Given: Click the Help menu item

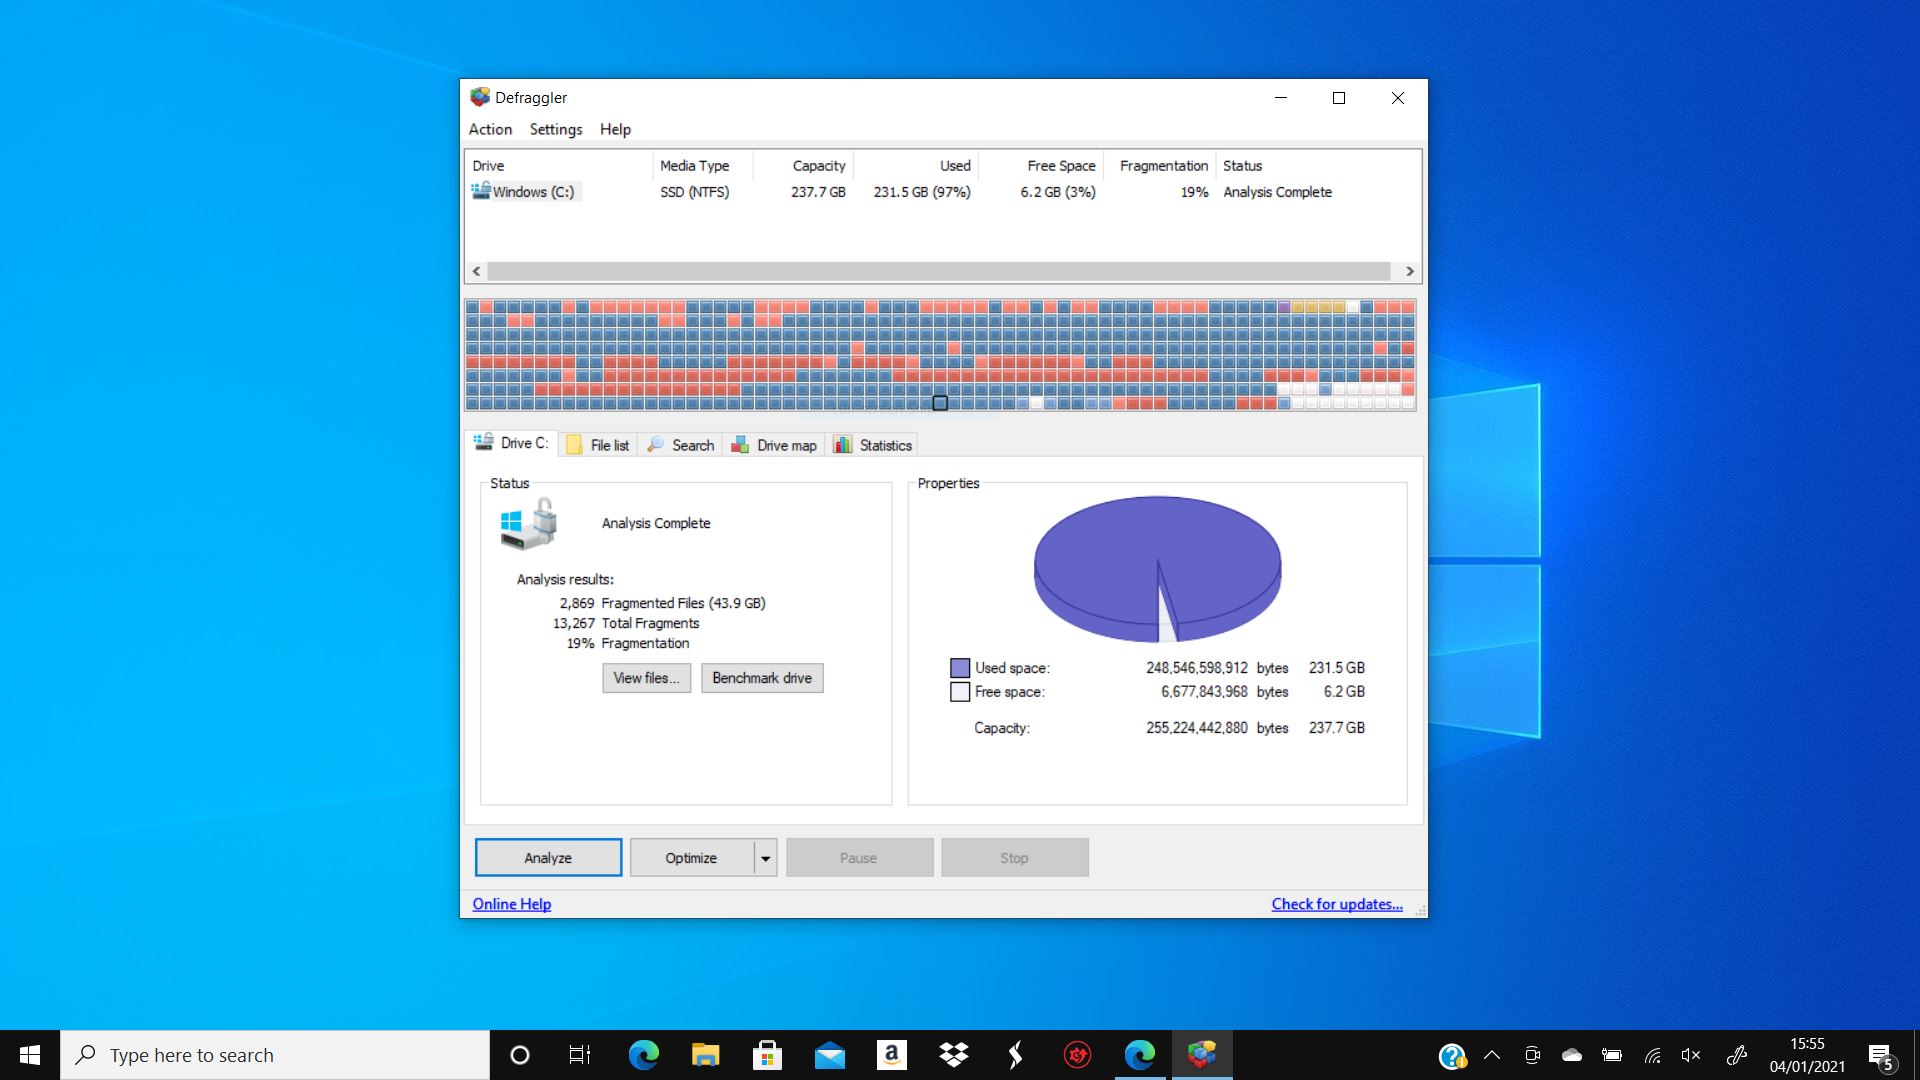Looking at the screenshot, I should click(615, 129).
